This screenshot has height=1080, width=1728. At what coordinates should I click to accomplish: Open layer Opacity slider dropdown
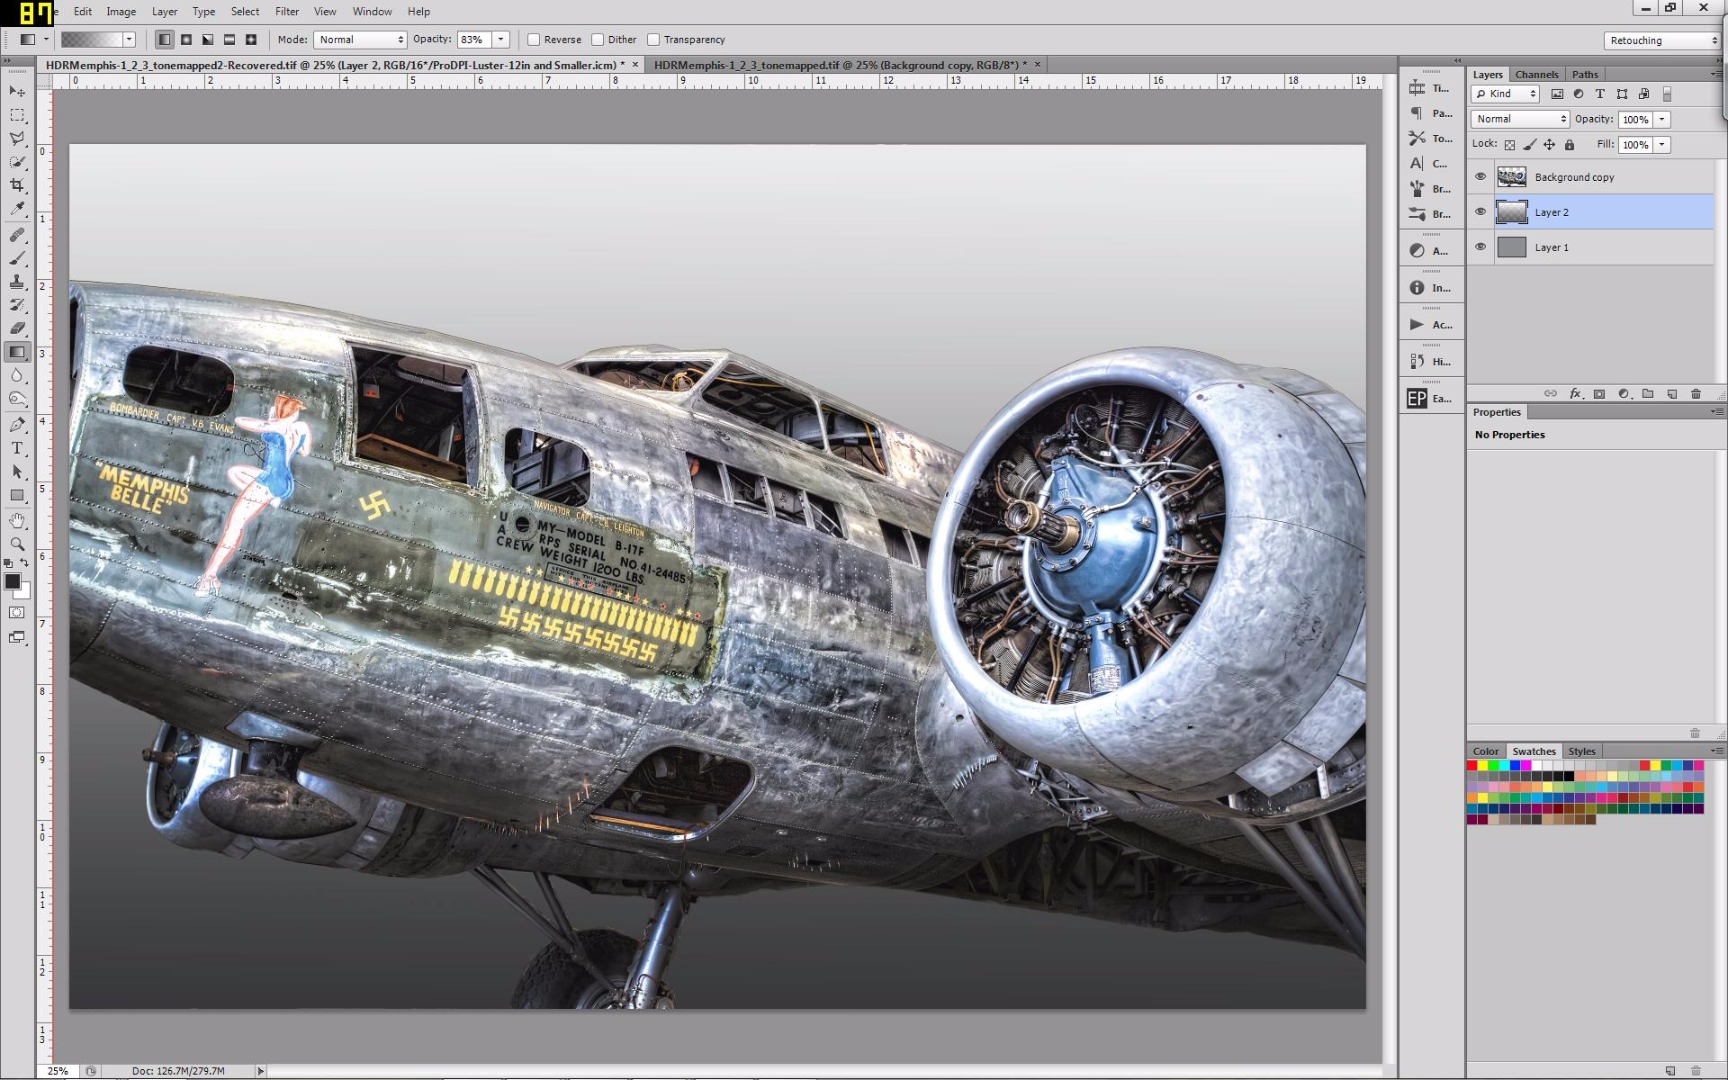pyautogui.click(x=1662, y=119)
